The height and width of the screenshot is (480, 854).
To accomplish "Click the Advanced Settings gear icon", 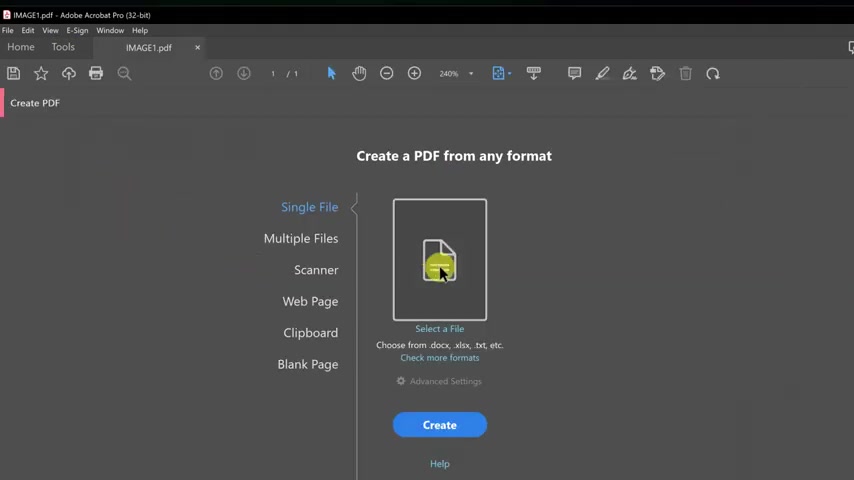I will click(401, 381).
